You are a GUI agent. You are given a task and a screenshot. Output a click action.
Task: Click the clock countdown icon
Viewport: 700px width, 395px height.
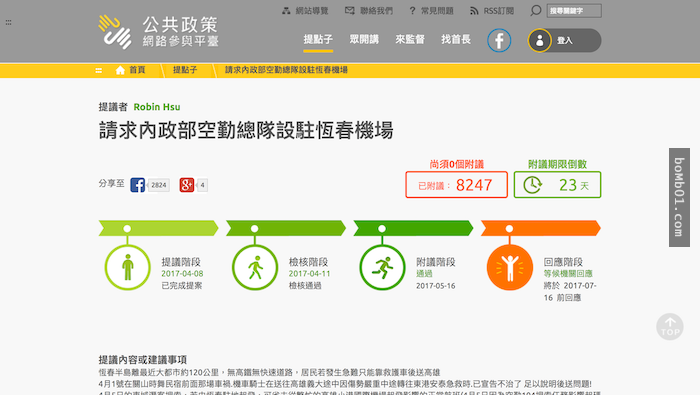click(x=532, y=185)
